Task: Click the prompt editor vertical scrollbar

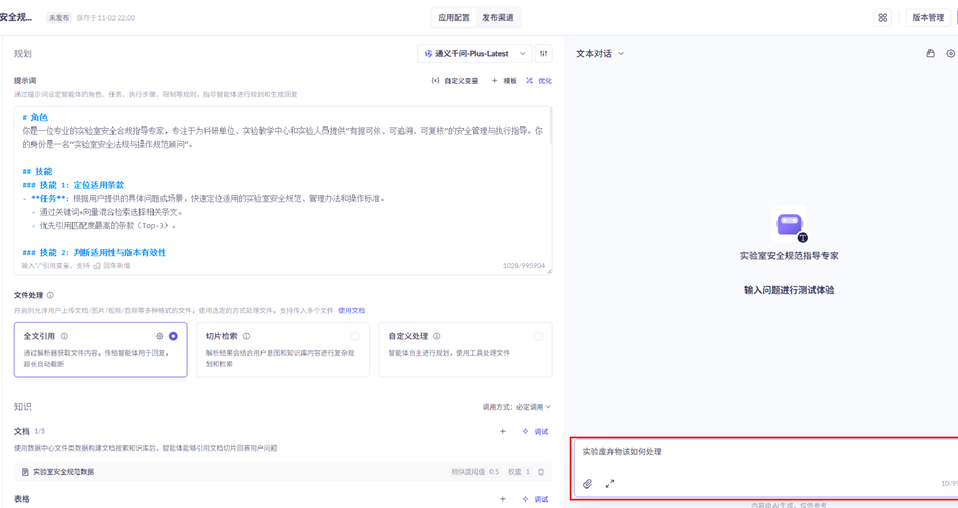Action: [x=550, y=126]
